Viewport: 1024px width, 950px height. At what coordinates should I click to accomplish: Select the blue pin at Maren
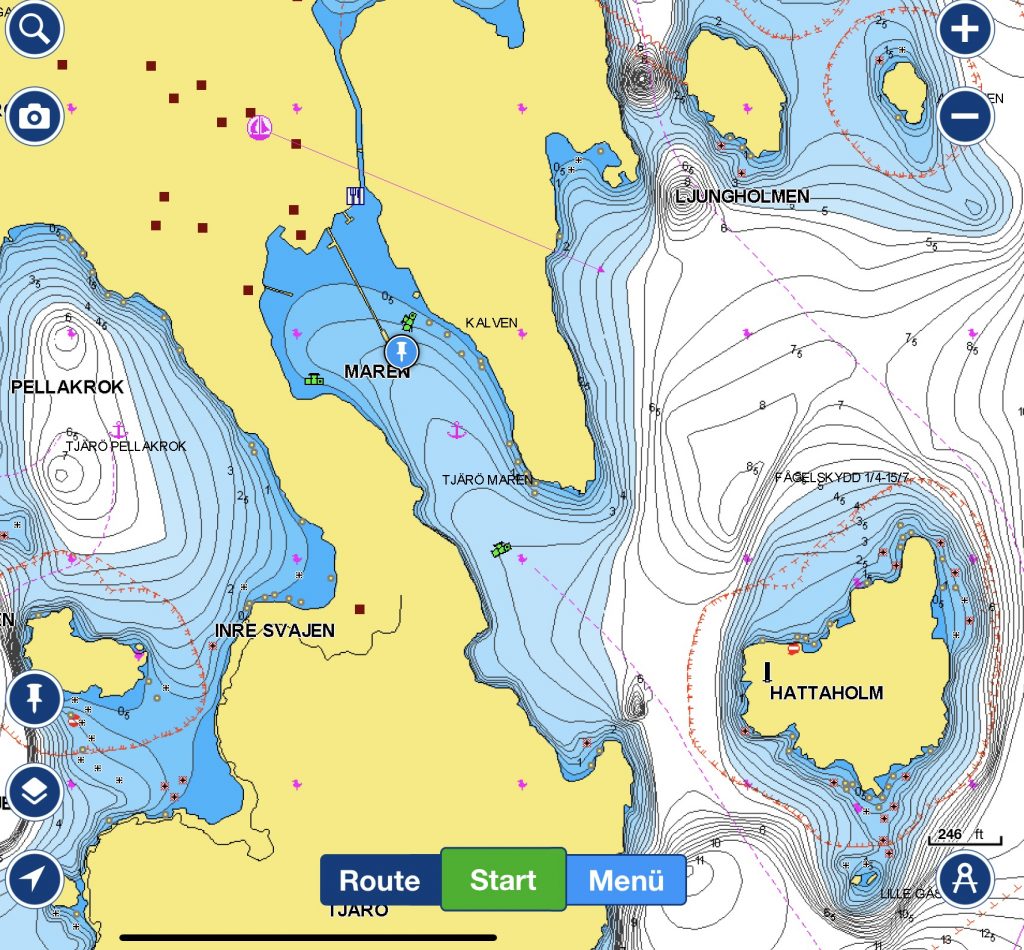402,351
